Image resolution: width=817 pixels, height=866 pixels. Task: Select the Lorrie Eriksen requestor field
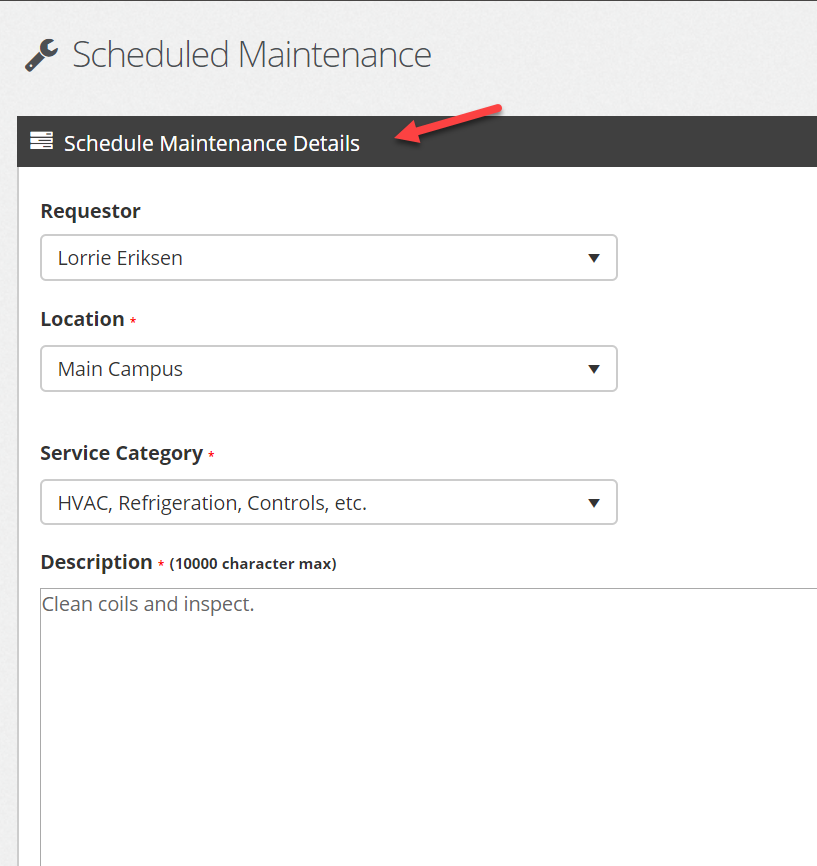(x=329, y=258)
